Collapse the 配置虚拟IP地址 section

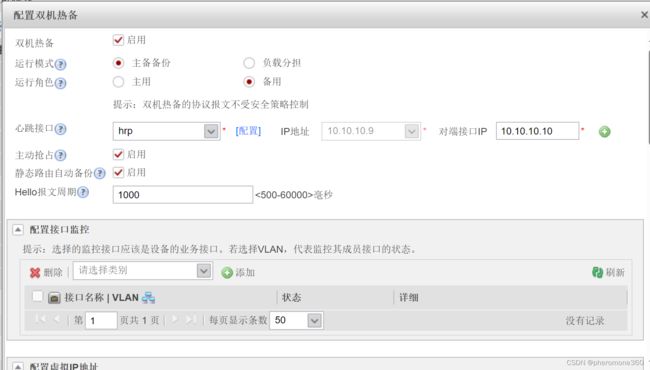point(18,366)
